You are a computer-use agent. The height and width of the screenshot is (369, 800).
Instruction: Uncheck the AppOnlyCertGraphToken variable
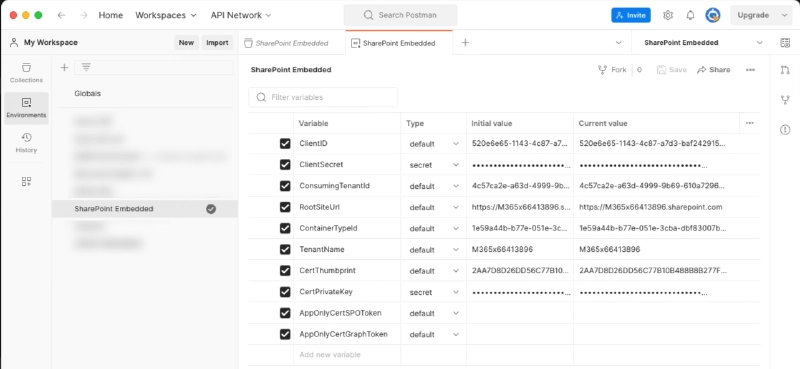pos(285,334)
